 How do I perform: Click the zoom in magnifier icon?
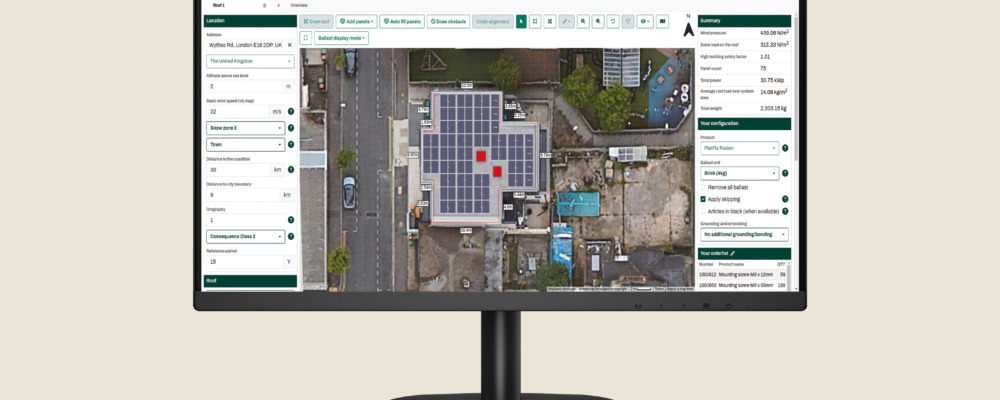coord(583,21)
